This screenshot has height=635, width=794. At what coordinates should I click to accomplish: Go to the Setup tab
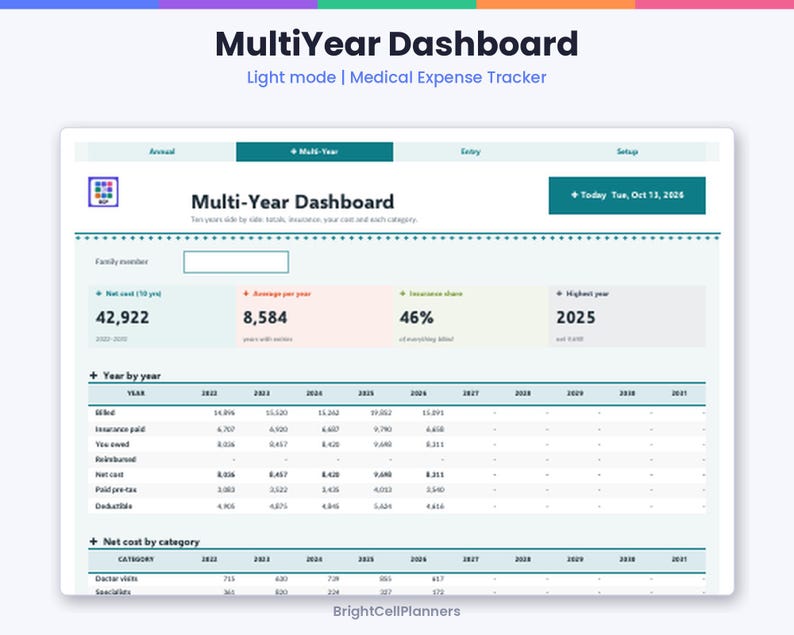click(627, 151)
